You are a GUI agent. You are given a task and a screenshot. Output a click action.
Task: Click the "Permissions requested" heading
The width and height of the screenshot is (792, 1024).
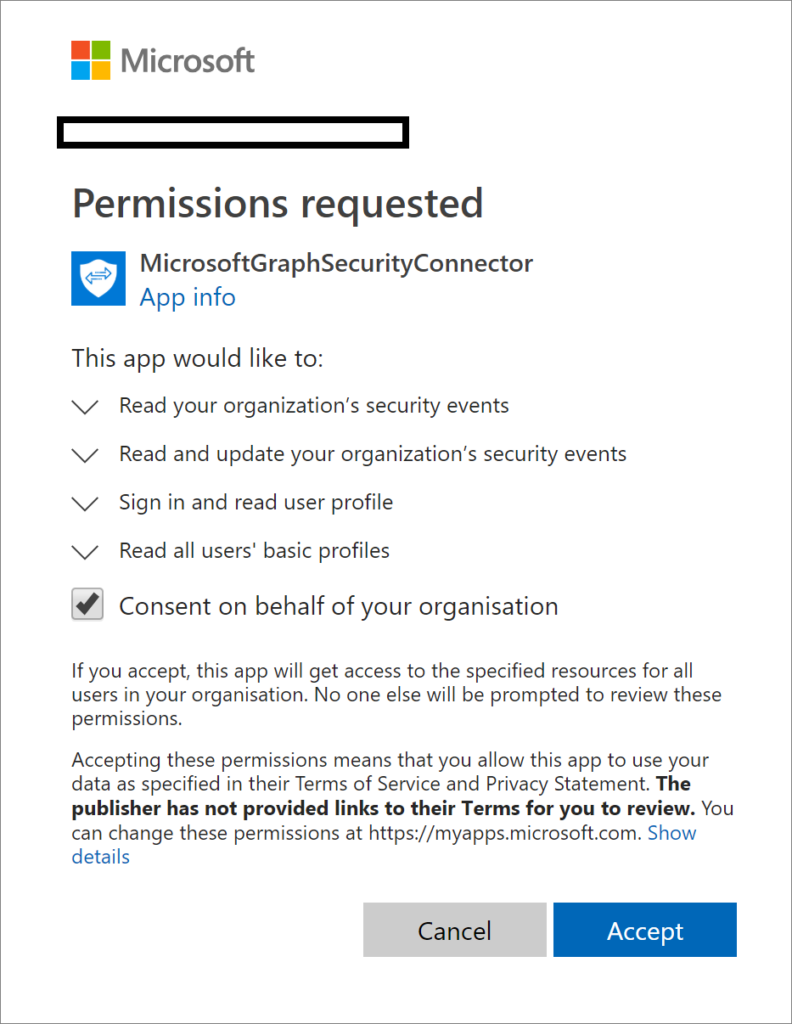[x=276, y=203]
